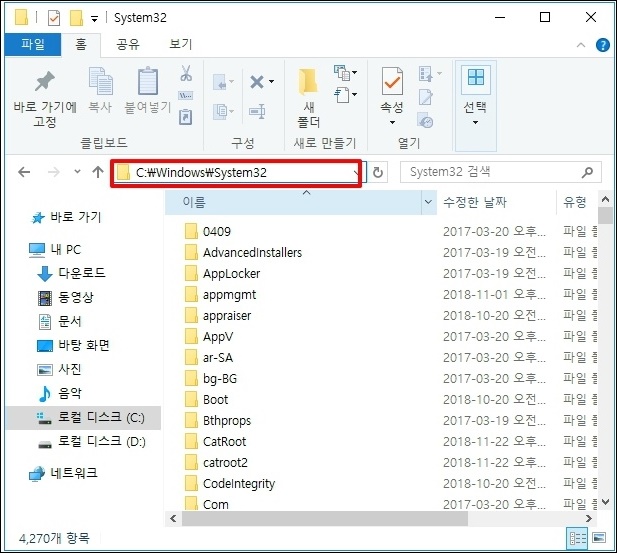This screenshot has width=617, height=553.
Task: Click the Properties quick access toolbar icon
Action: [54, 18]
